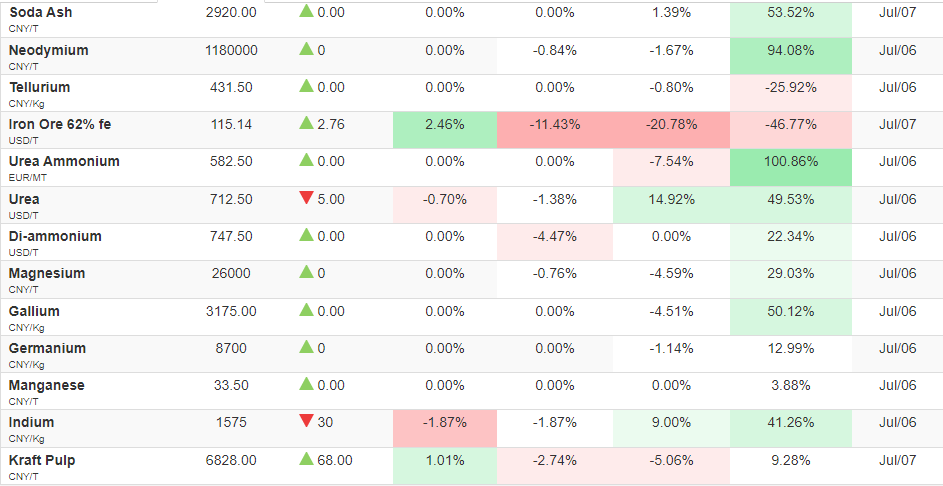This screenshot has height=486, width=943.
Task: Open the Neodymium commodity page
Action: coord(49,51)
